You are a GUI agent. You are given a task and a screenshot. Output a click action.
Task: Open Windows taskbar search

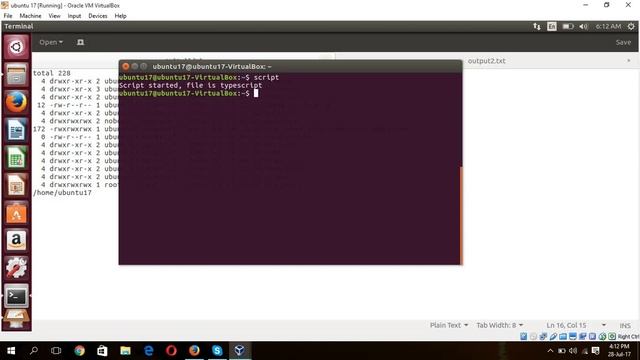coord(34,351)
